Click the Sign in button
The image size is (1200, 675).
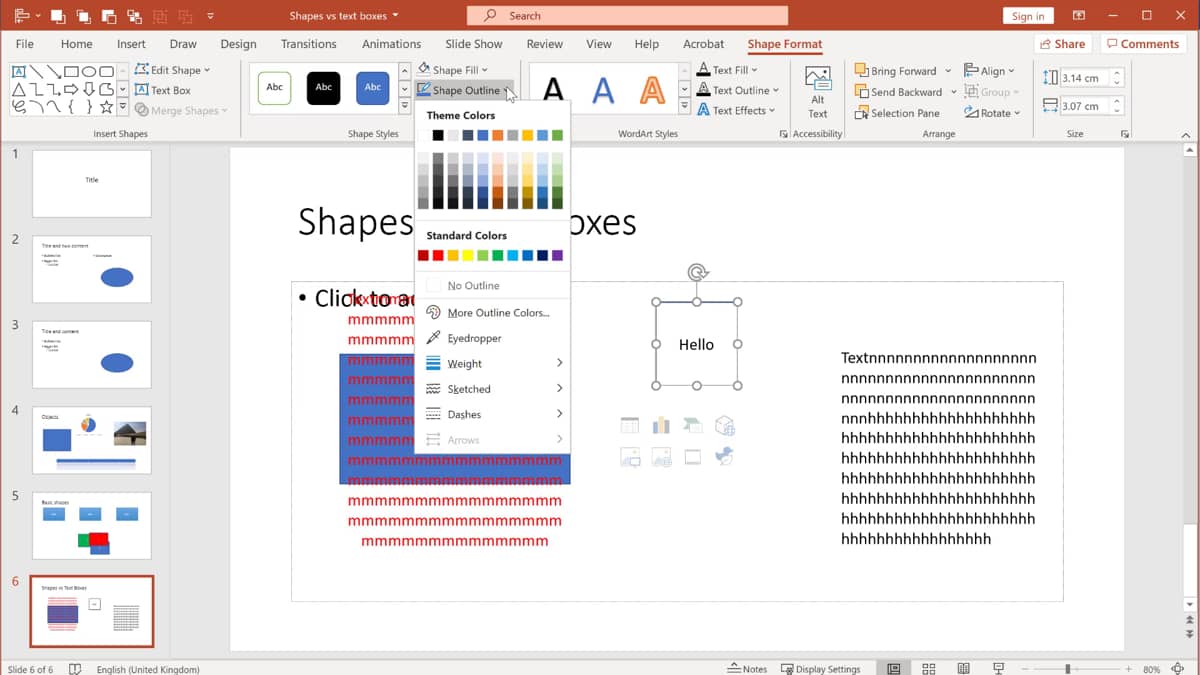click(1028, 16)
